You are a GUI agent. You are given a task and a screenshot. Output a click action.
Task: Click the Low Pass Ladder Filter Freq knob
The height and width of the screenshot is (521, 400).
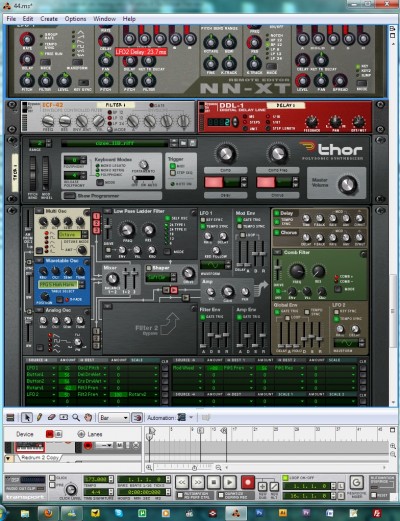[127, 229]
